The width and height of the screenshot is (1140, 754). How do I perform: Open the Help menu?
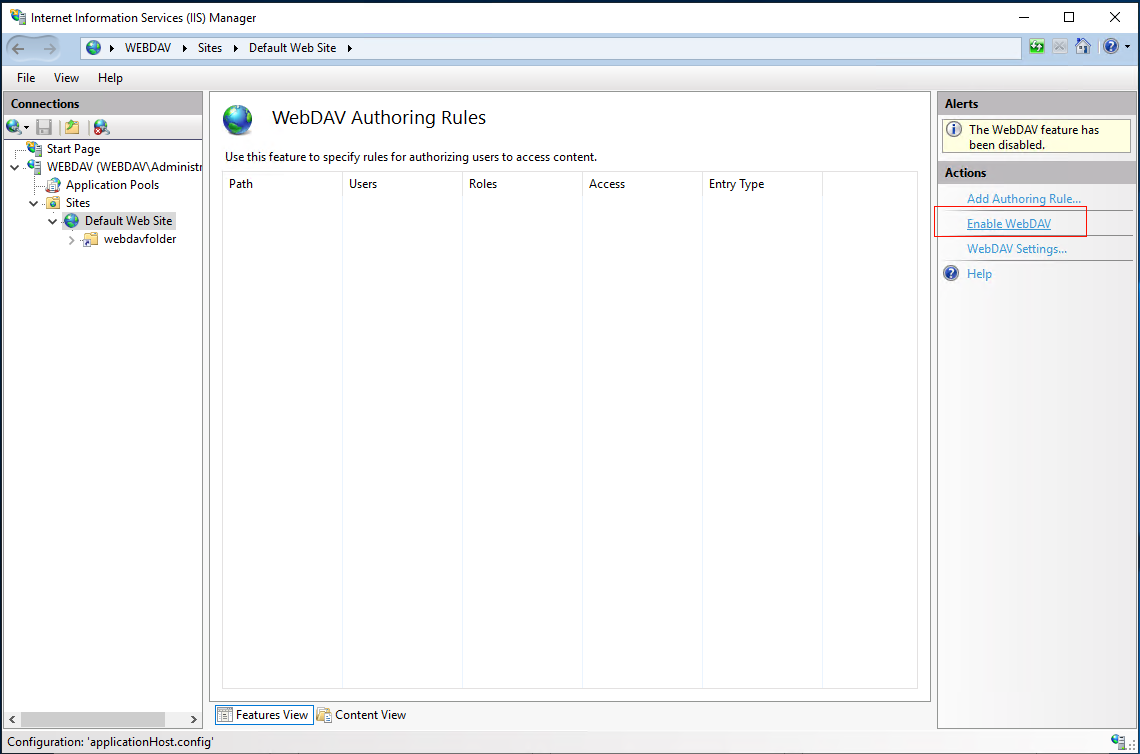click(111, 78)
